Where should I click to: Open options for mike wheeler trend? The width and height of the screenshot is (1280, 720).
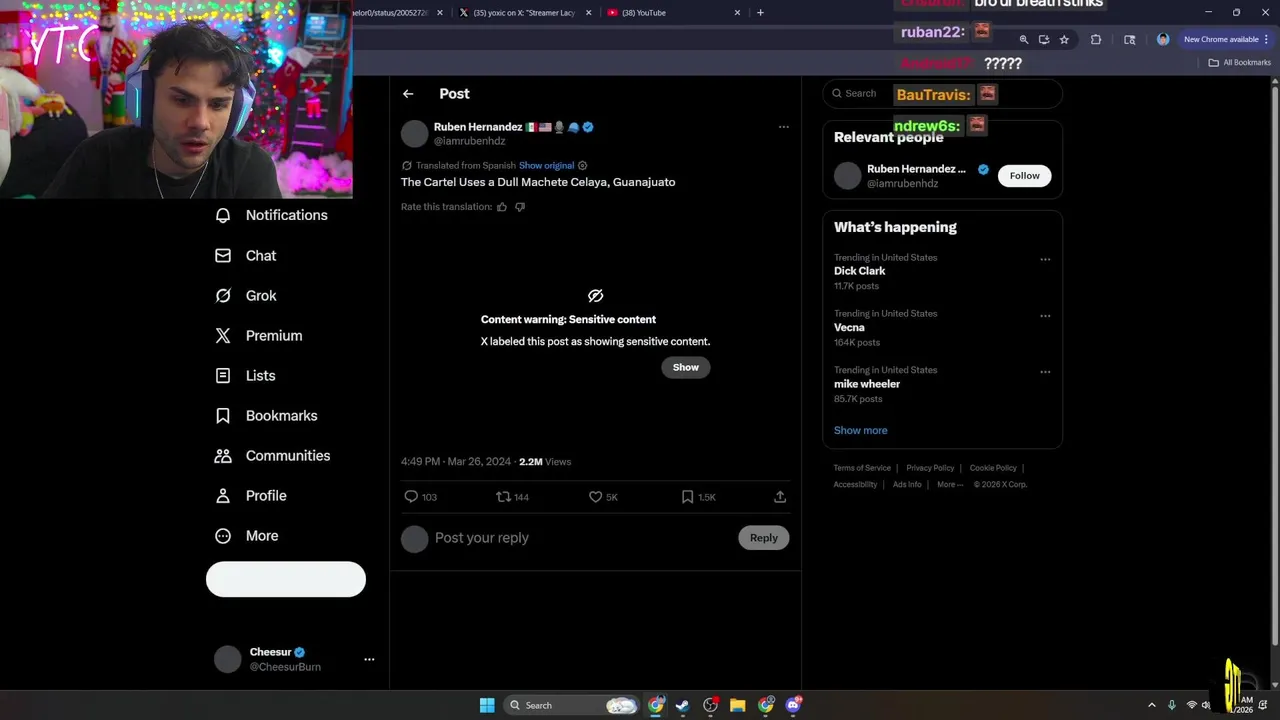click(1045, 372)
